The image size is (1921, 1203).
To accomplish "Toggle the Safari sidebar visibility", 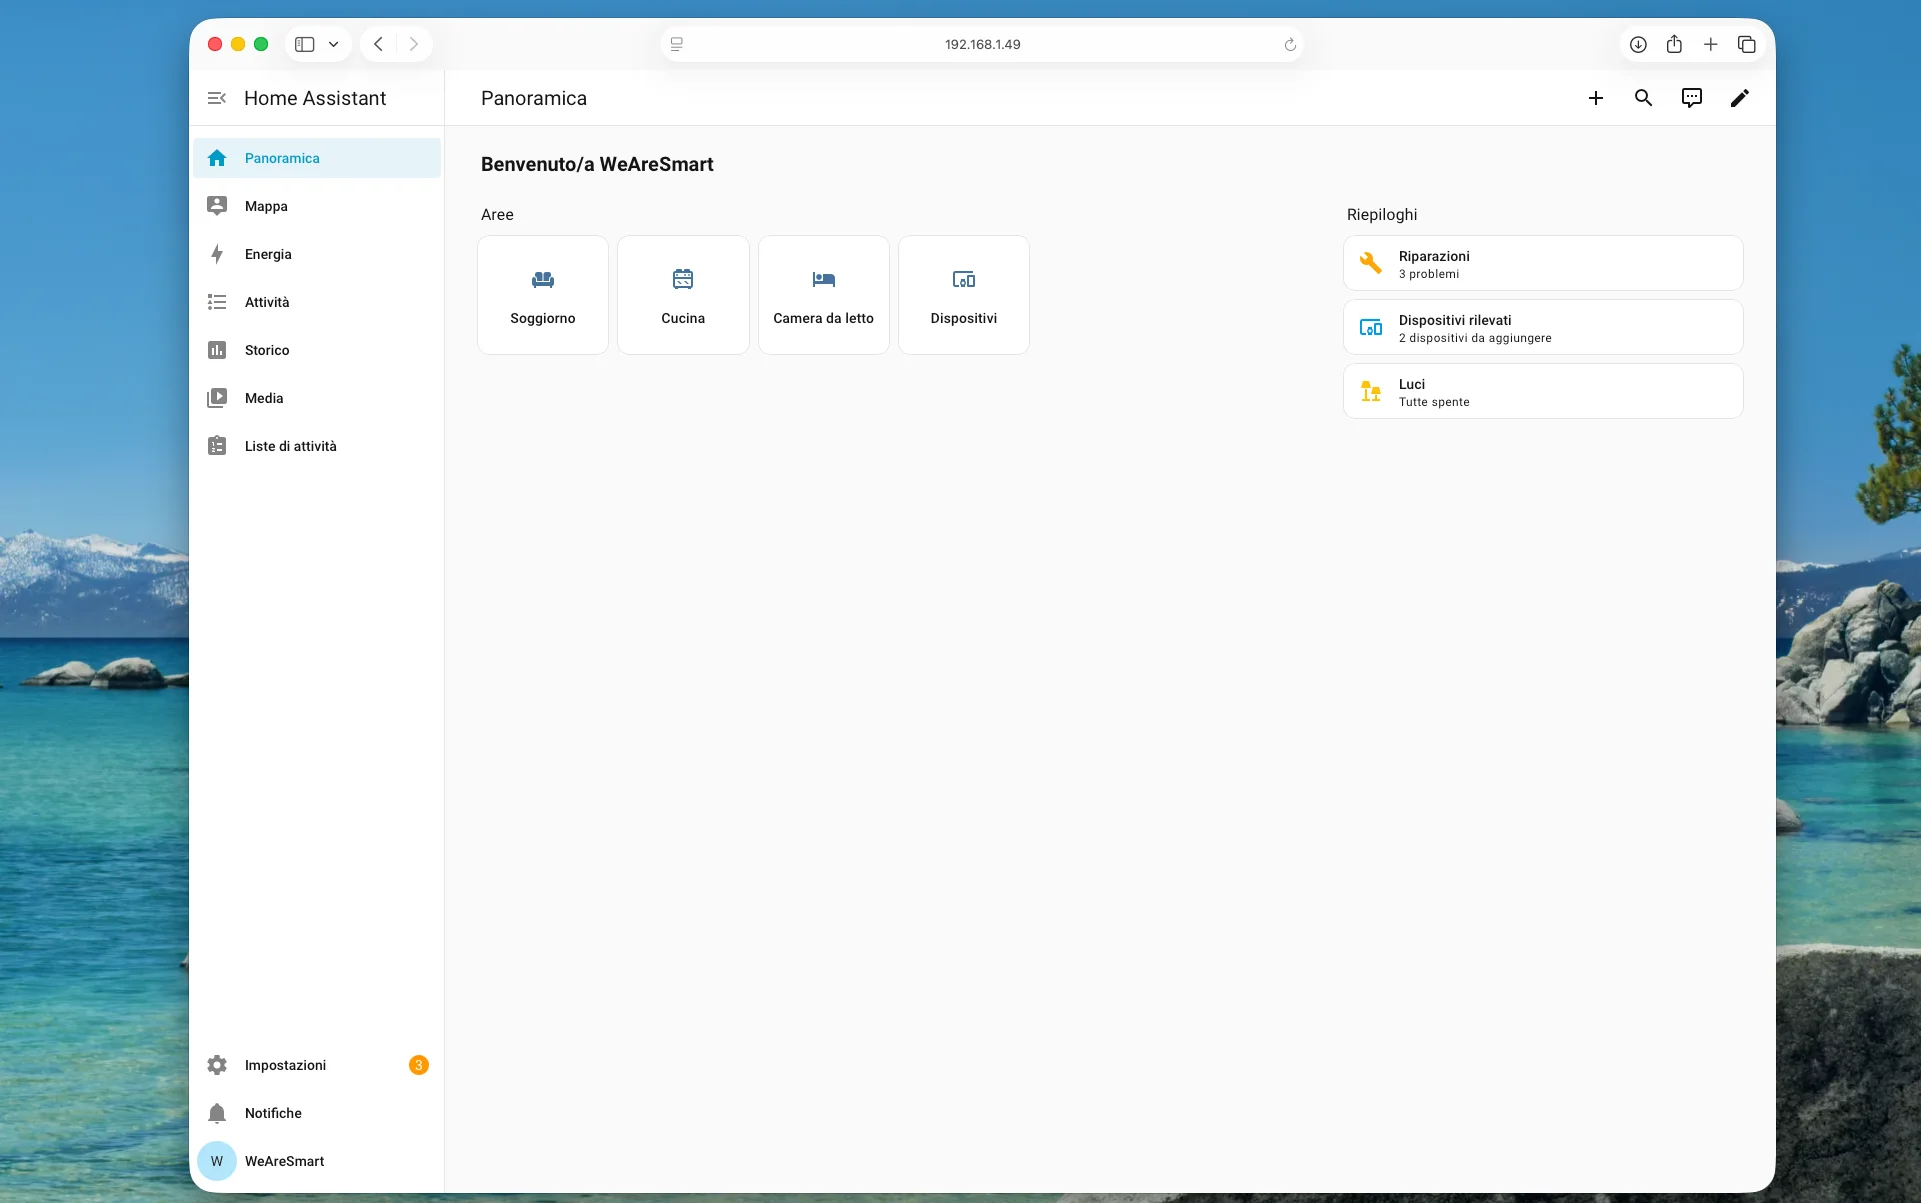I will (303, 44).
